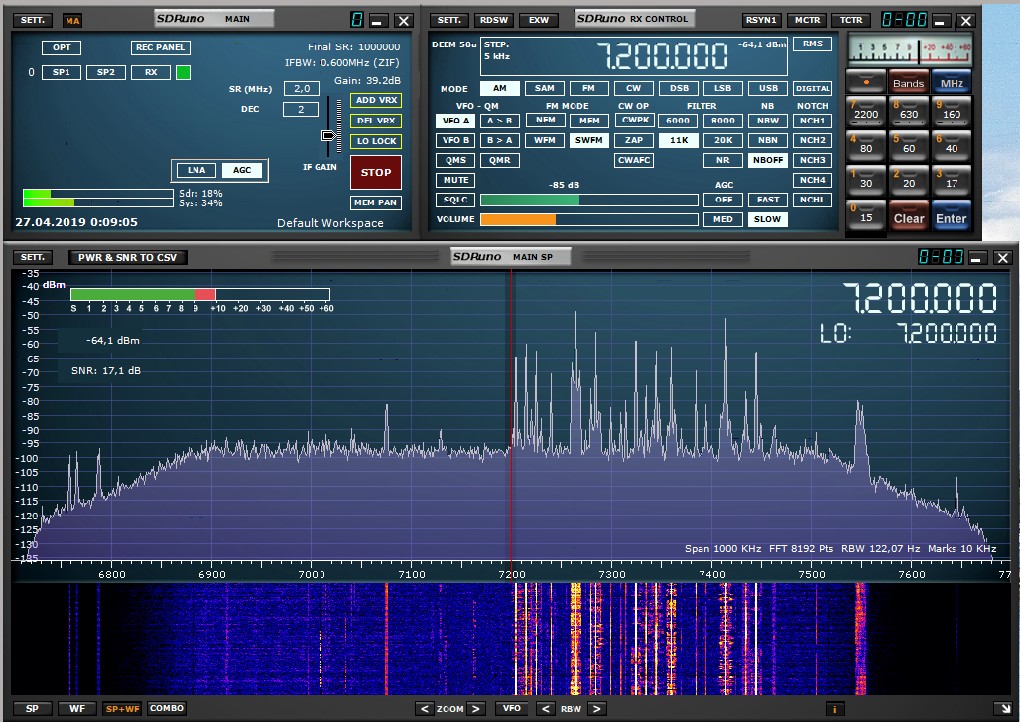The width and height of the screenshot is (1020, 722).
Task: Switch to USB mode
Action: [x=768, y=88]
